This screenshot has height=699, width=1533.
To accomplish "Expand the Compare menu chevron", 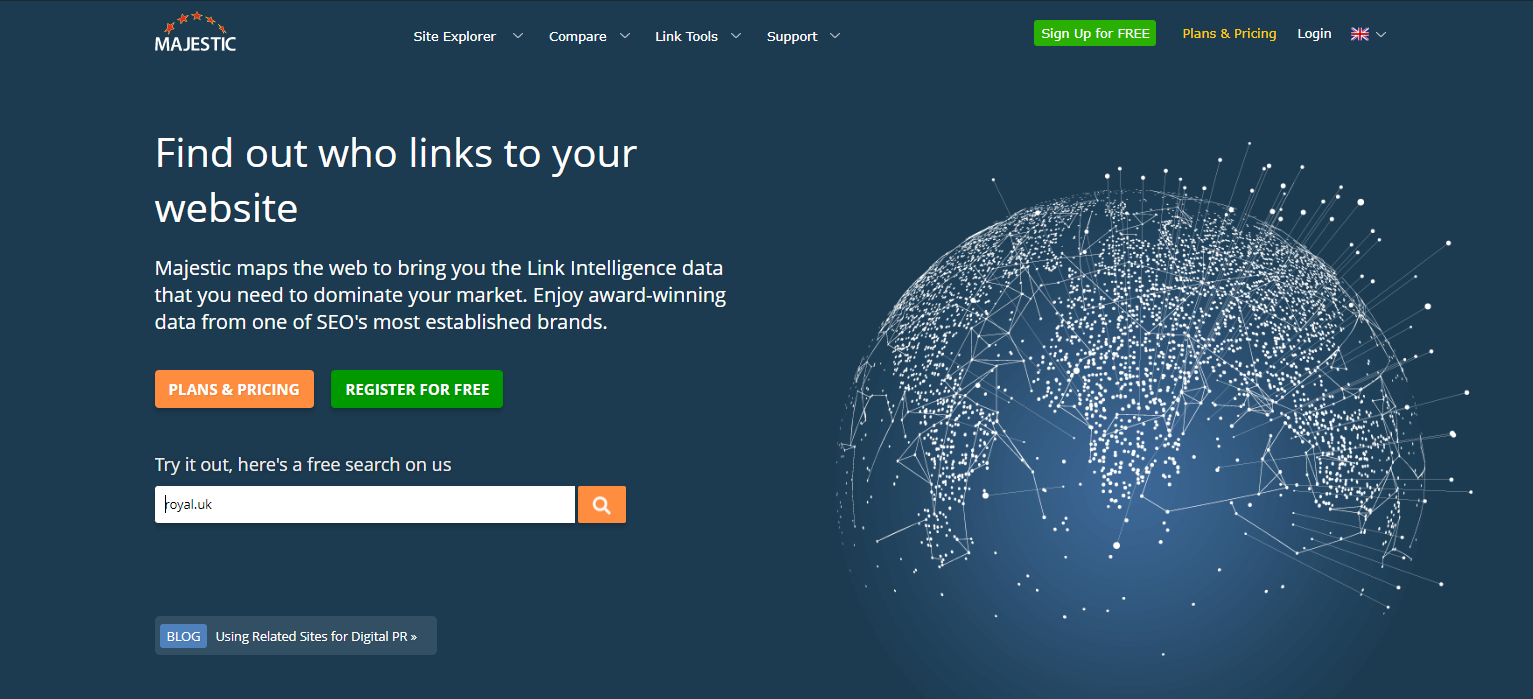I will pyautogui.click(x=625, y=36).
